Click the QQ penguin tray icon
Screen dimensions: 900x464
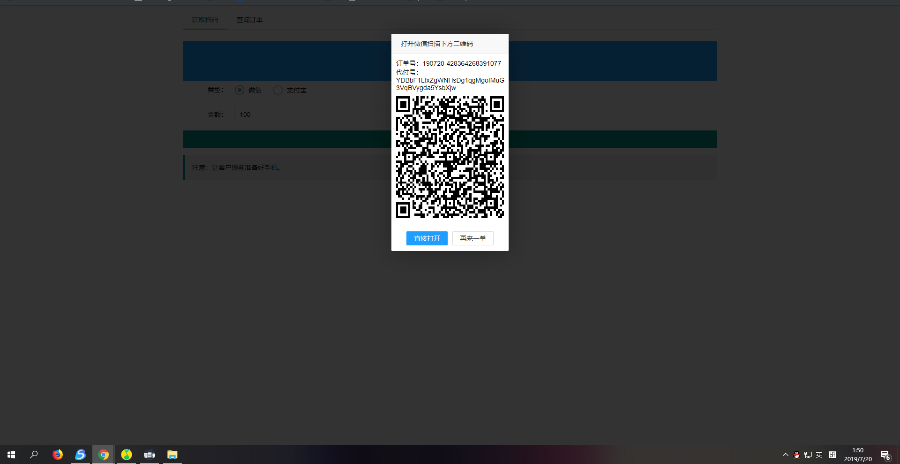(797, 455)
